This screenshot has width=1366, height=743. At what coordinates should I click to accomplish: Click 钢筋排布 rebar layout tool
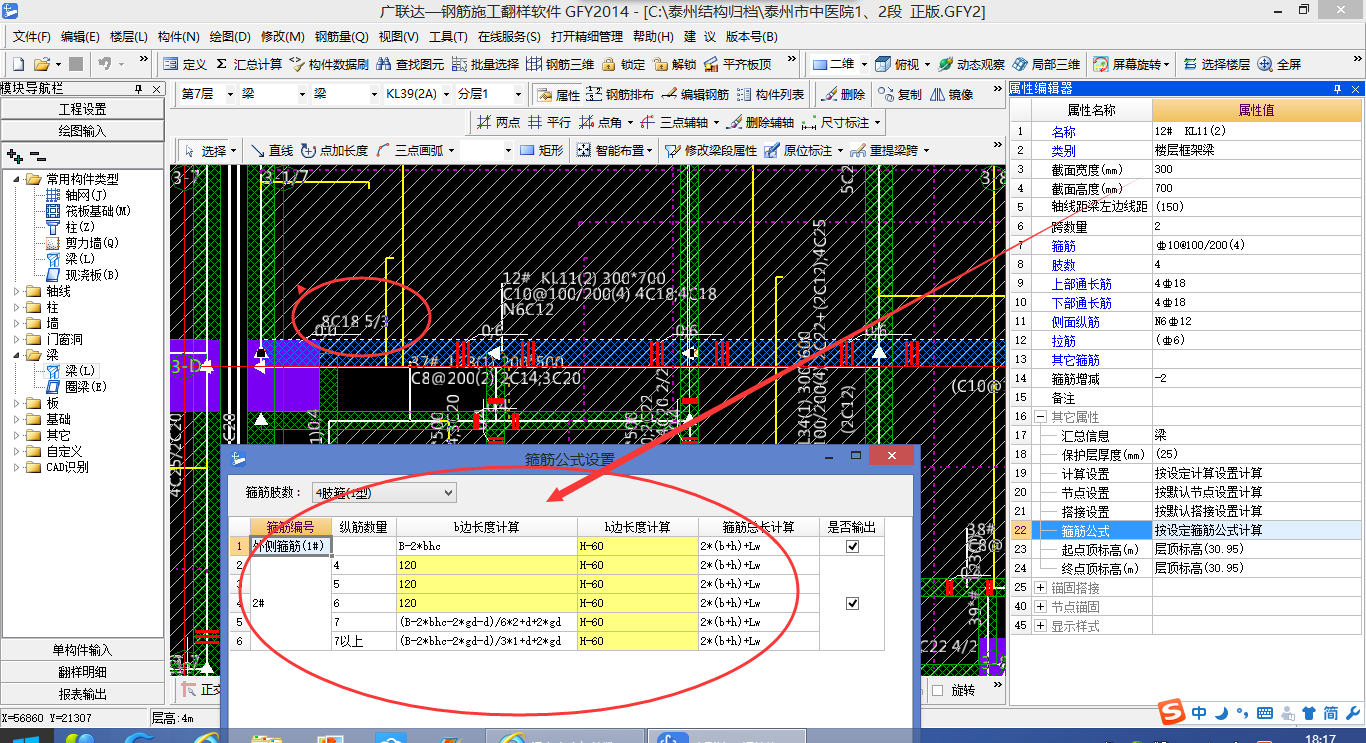(x=620, y=95)
